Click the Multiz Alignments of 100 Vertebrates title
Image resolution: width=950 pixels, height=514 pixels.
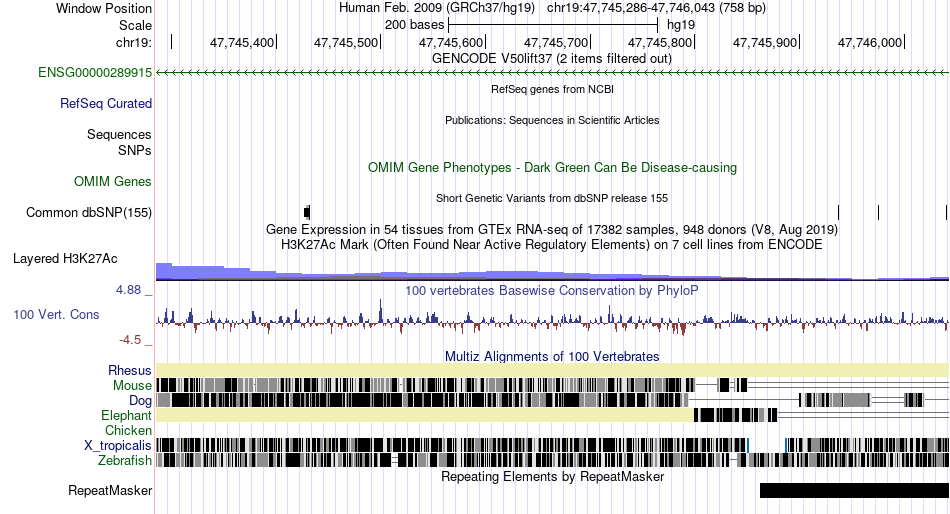(x=552, y=356)
